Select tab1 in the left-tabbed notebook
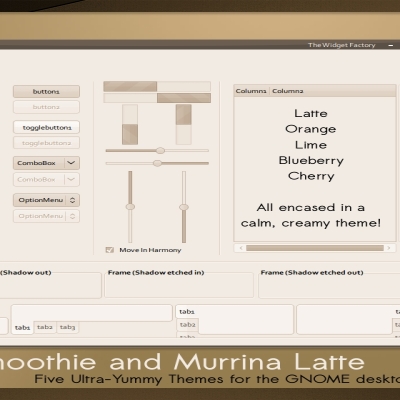Screen dimensions: 400x400 [187, 312]
